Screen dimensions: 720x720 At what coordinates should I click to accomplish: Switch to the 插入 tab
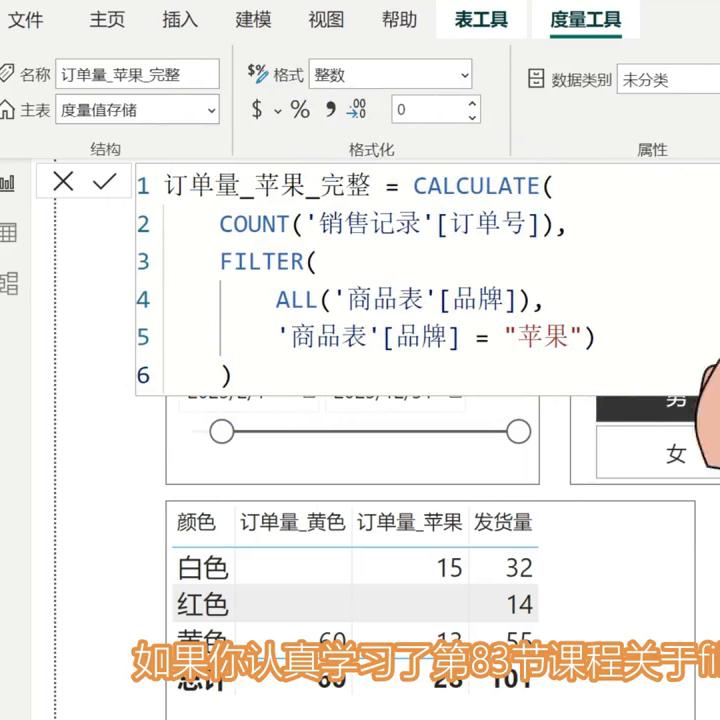(180, 19)
